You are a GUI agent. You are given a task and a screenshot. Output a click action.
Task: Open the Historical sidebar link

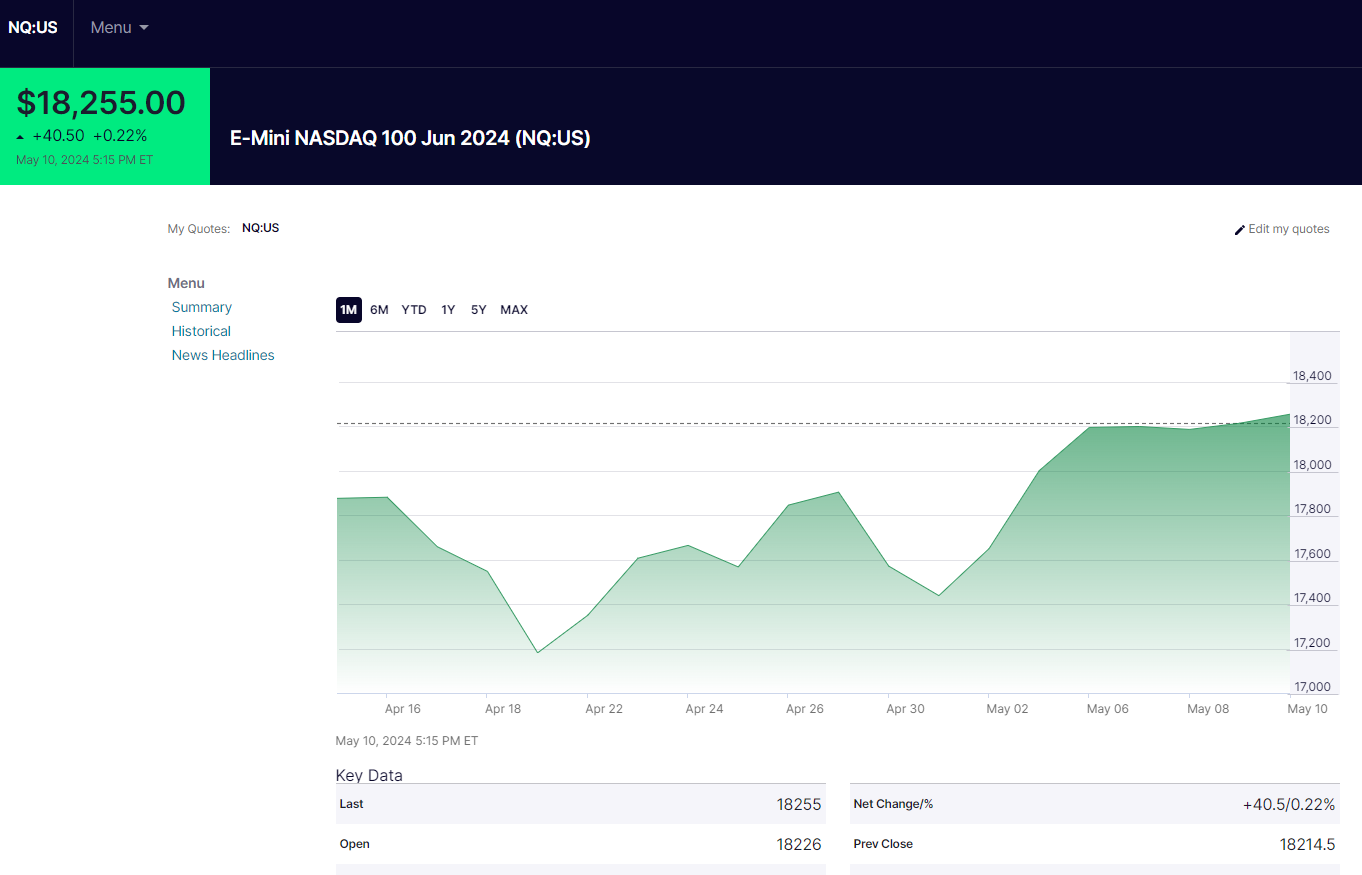tap(201, 331)
